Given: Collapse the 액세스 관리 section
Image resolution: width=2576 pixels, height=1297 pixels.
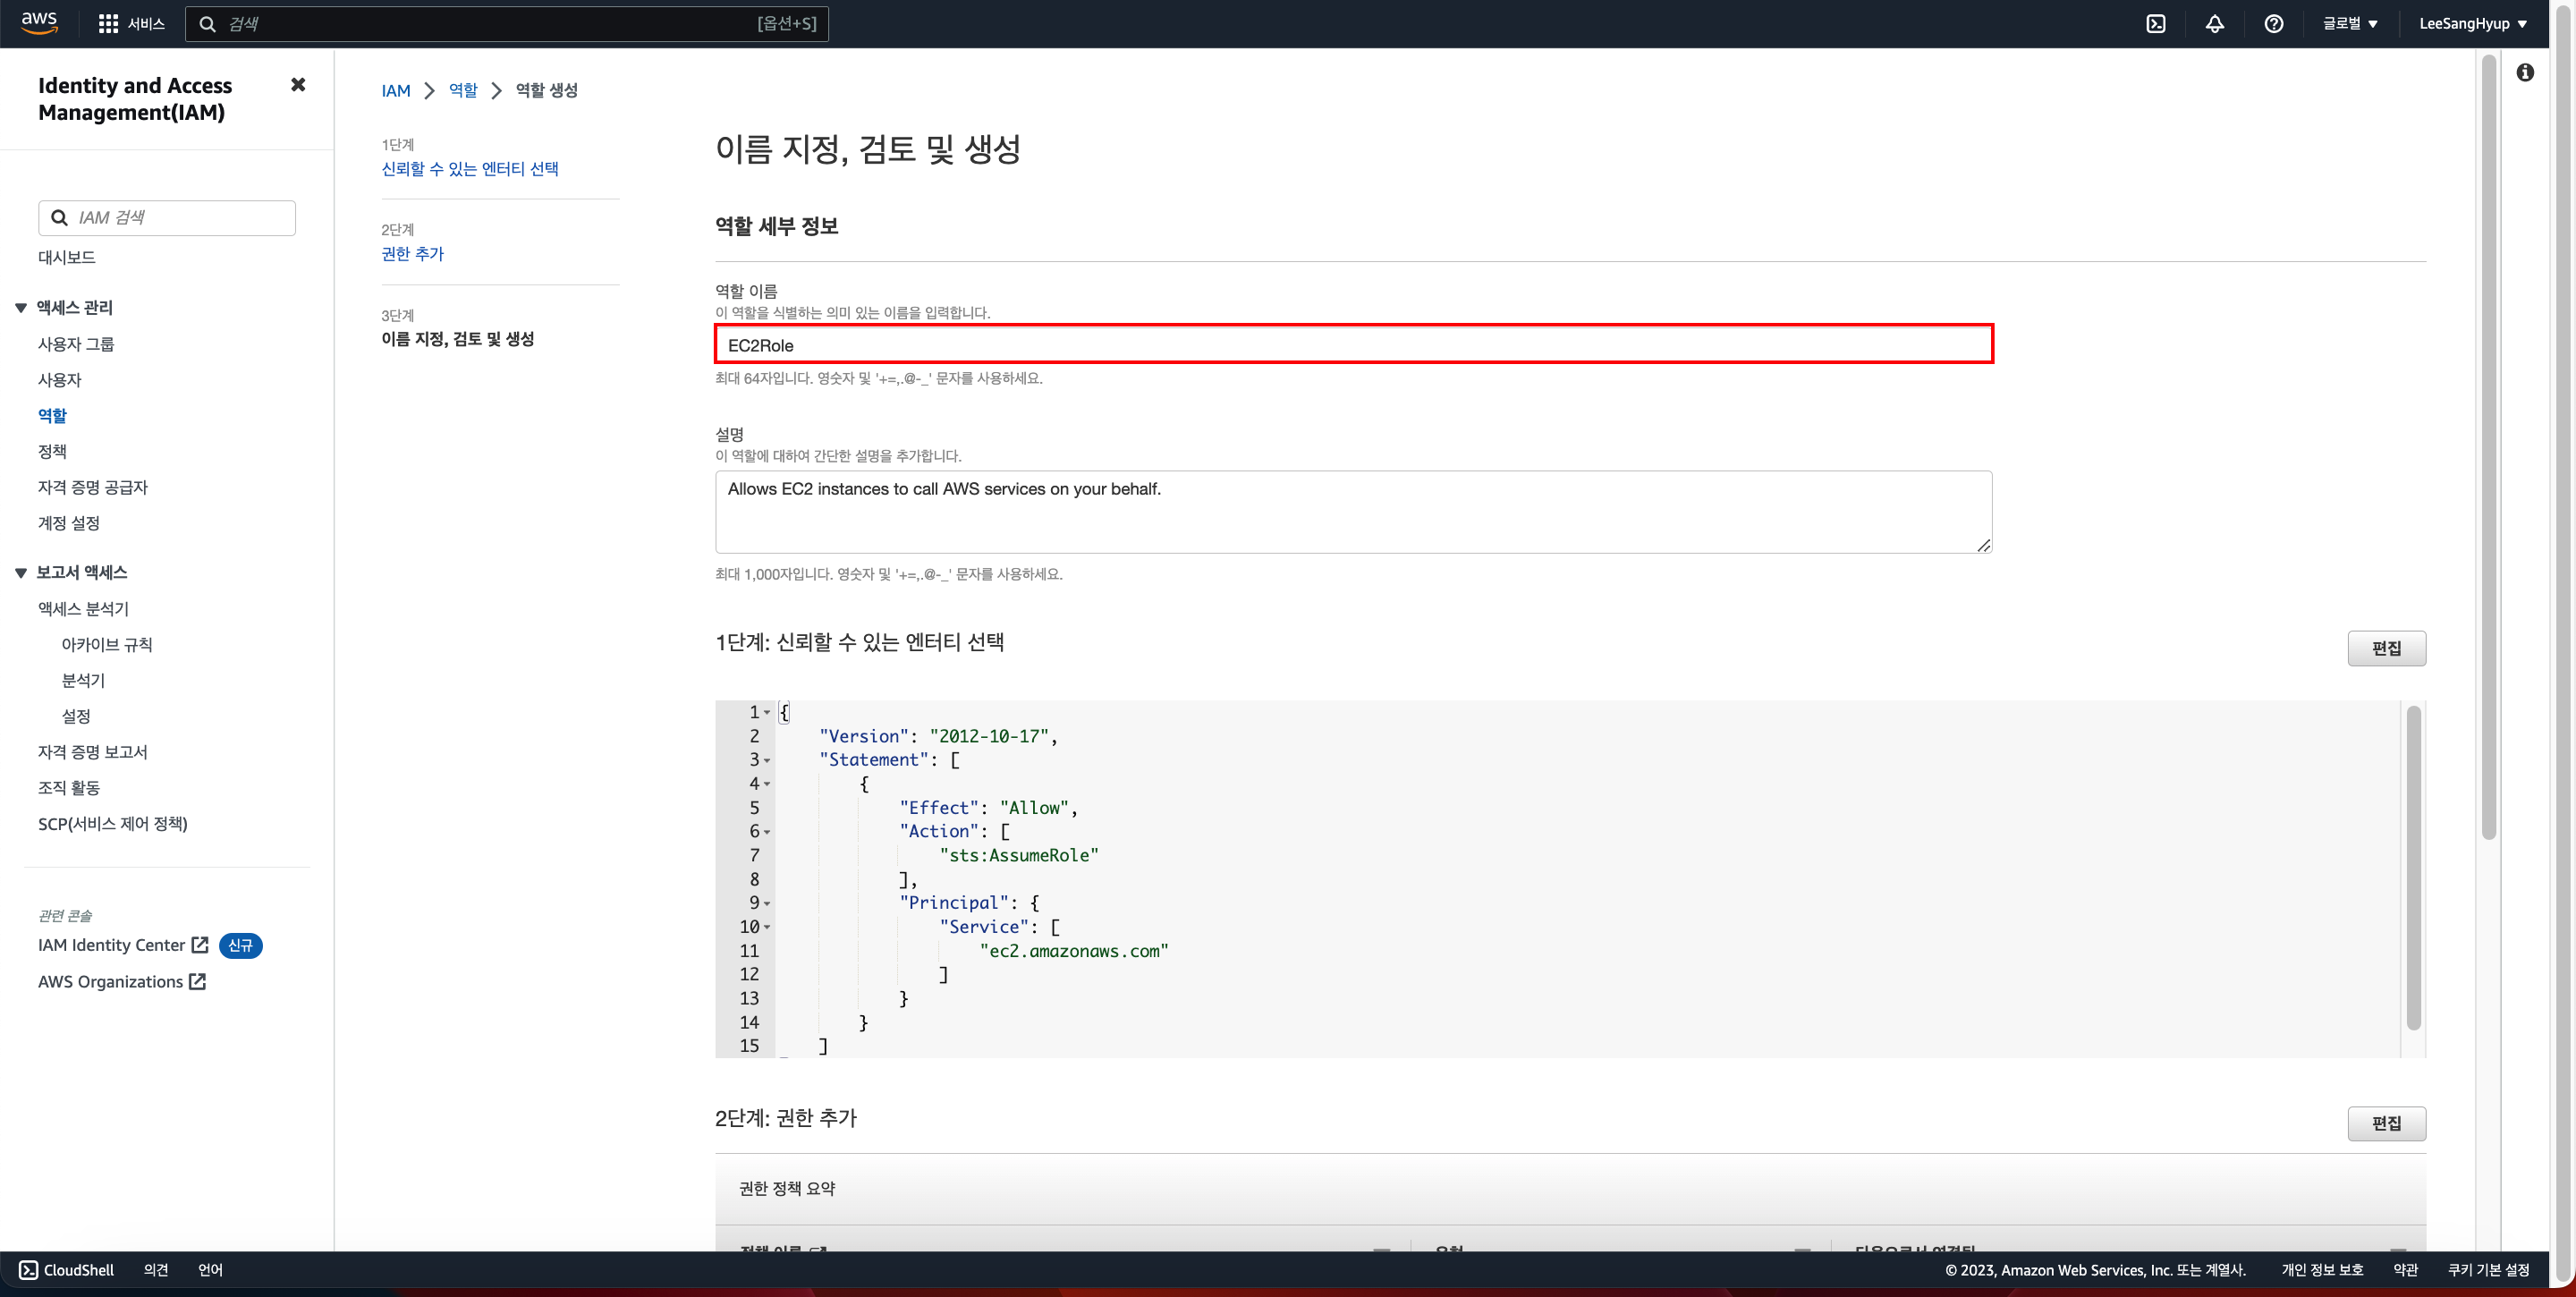Looking at the screenshot, I should coord(20,308).
